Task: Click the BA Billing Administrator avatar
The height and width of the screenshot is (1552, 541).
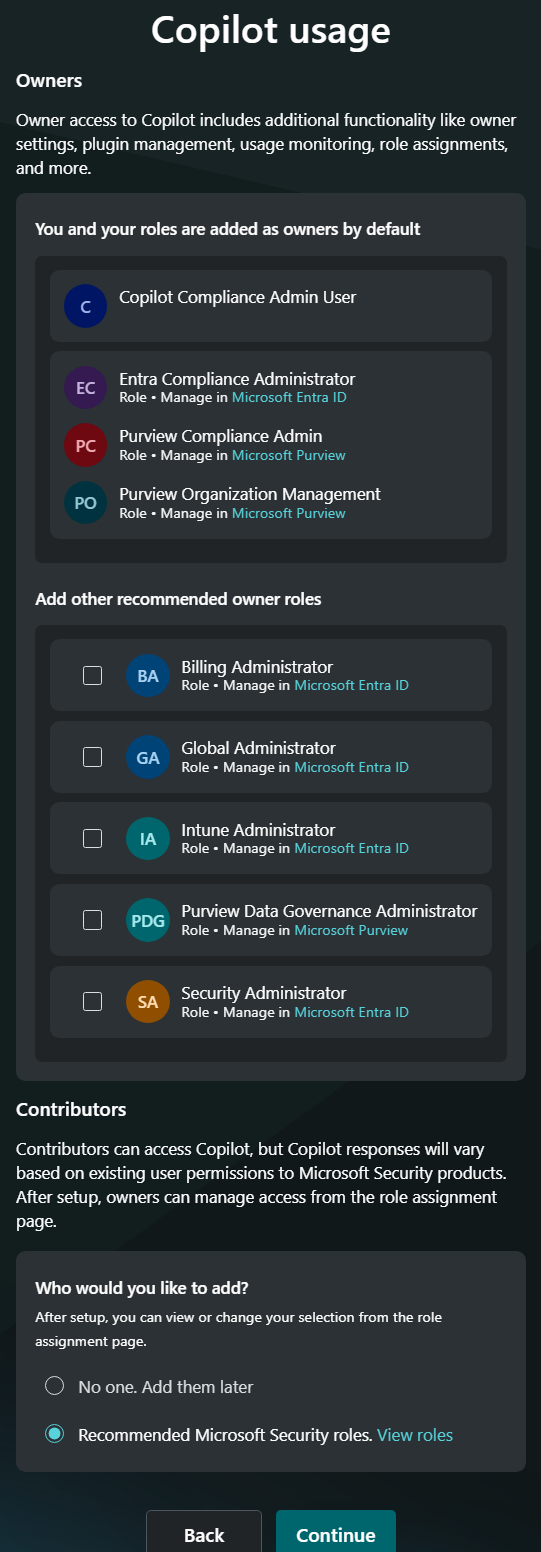Action: (148, 676)
